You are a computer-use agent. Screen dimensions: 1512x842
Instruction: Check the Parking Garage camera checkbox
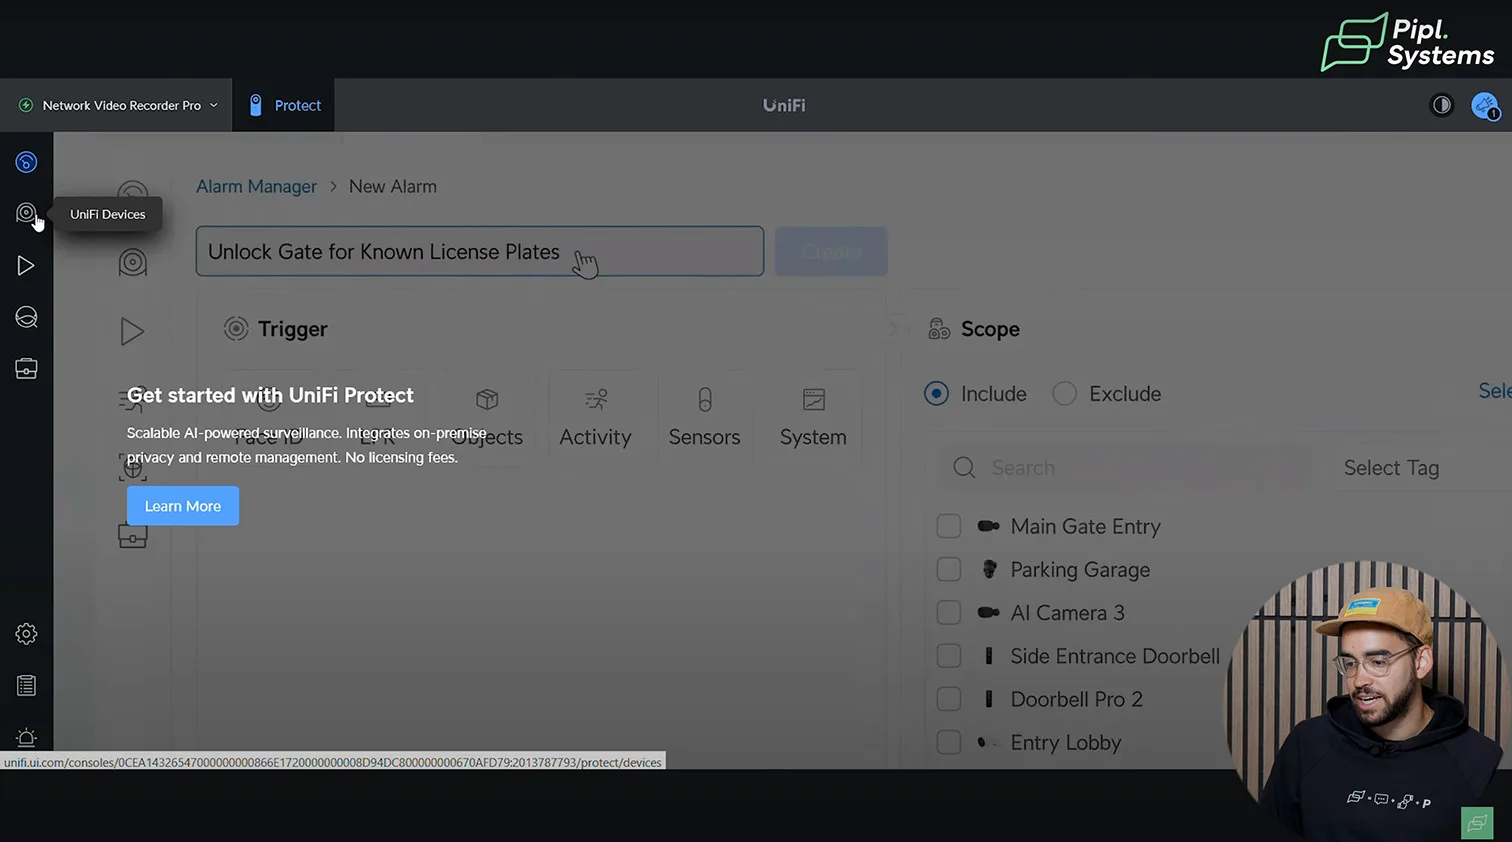coord(948,570)
